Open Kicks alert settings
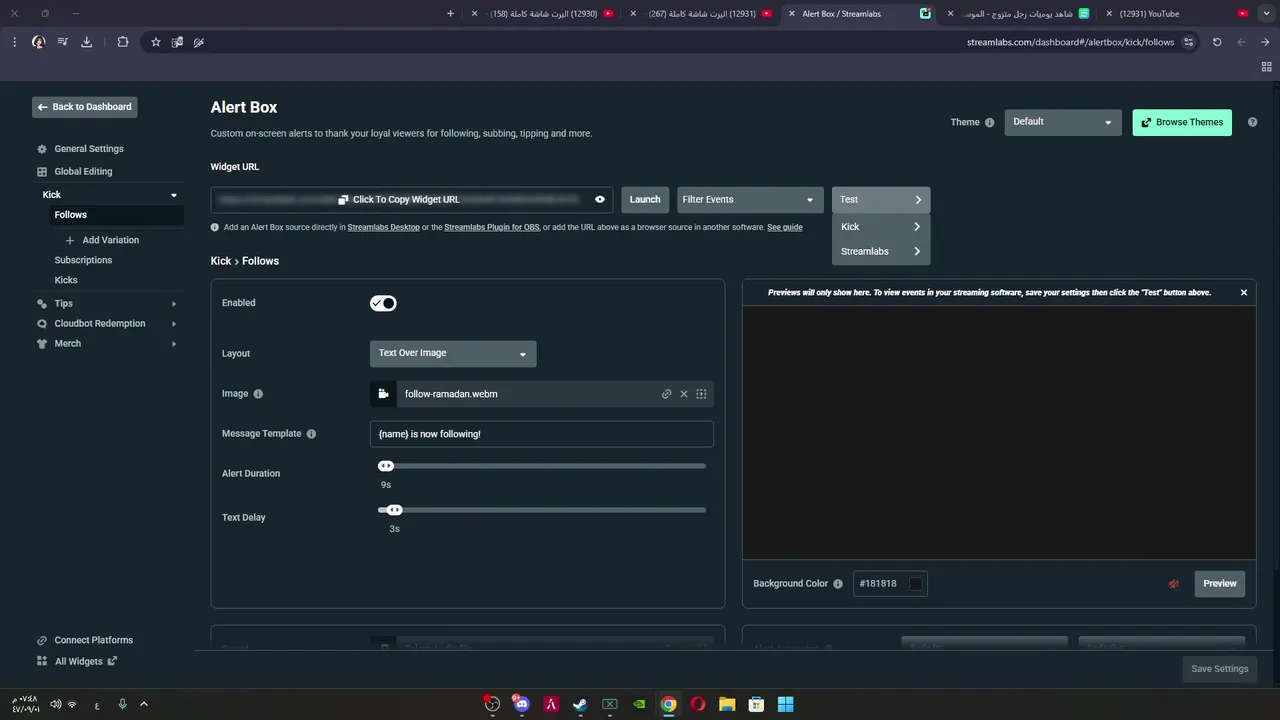1280x720 pixels. tap(66, 280)
